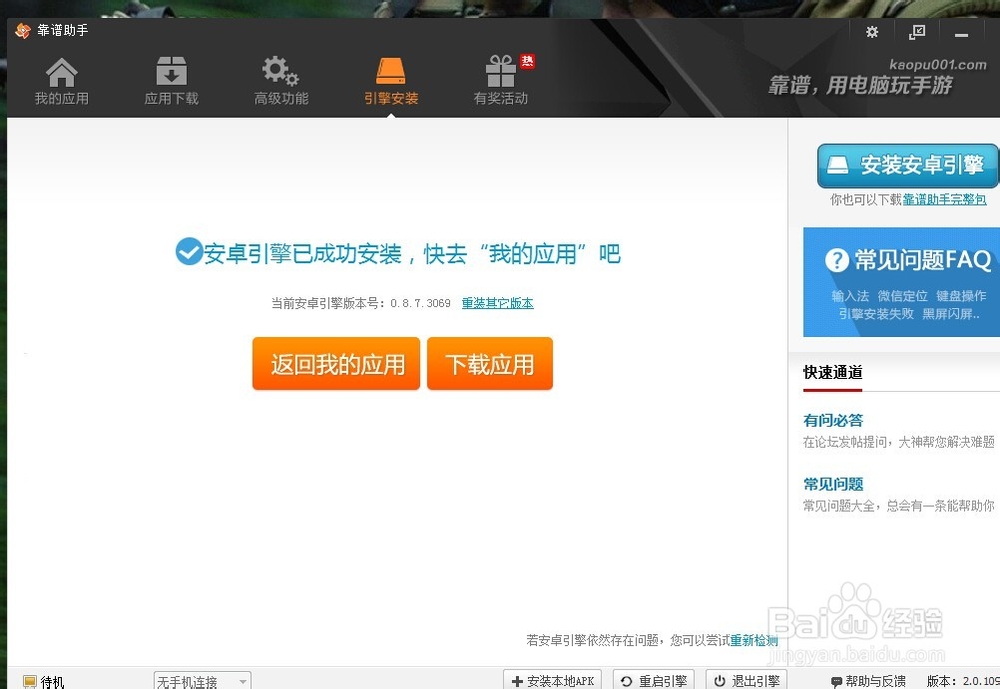Click the 微信定位 FAQ topic
The image size is (1000, 689).
[x=902, y=296]
